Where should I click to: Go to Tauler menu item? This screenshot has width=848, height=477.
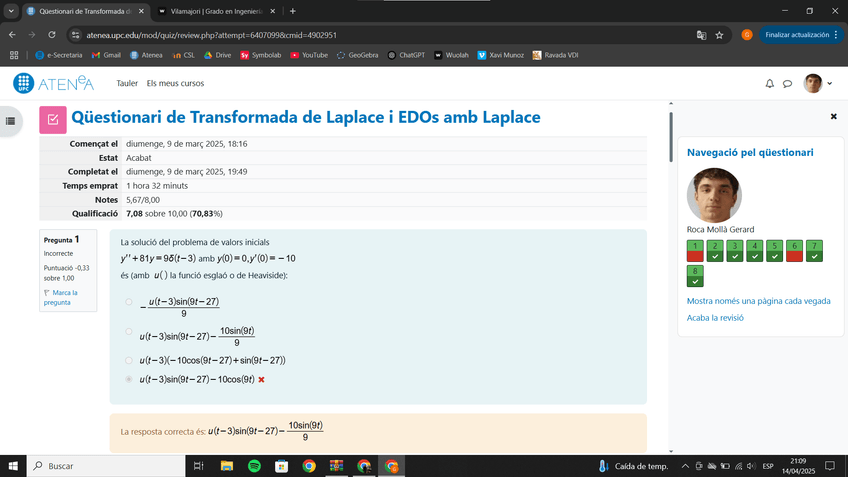127,83
